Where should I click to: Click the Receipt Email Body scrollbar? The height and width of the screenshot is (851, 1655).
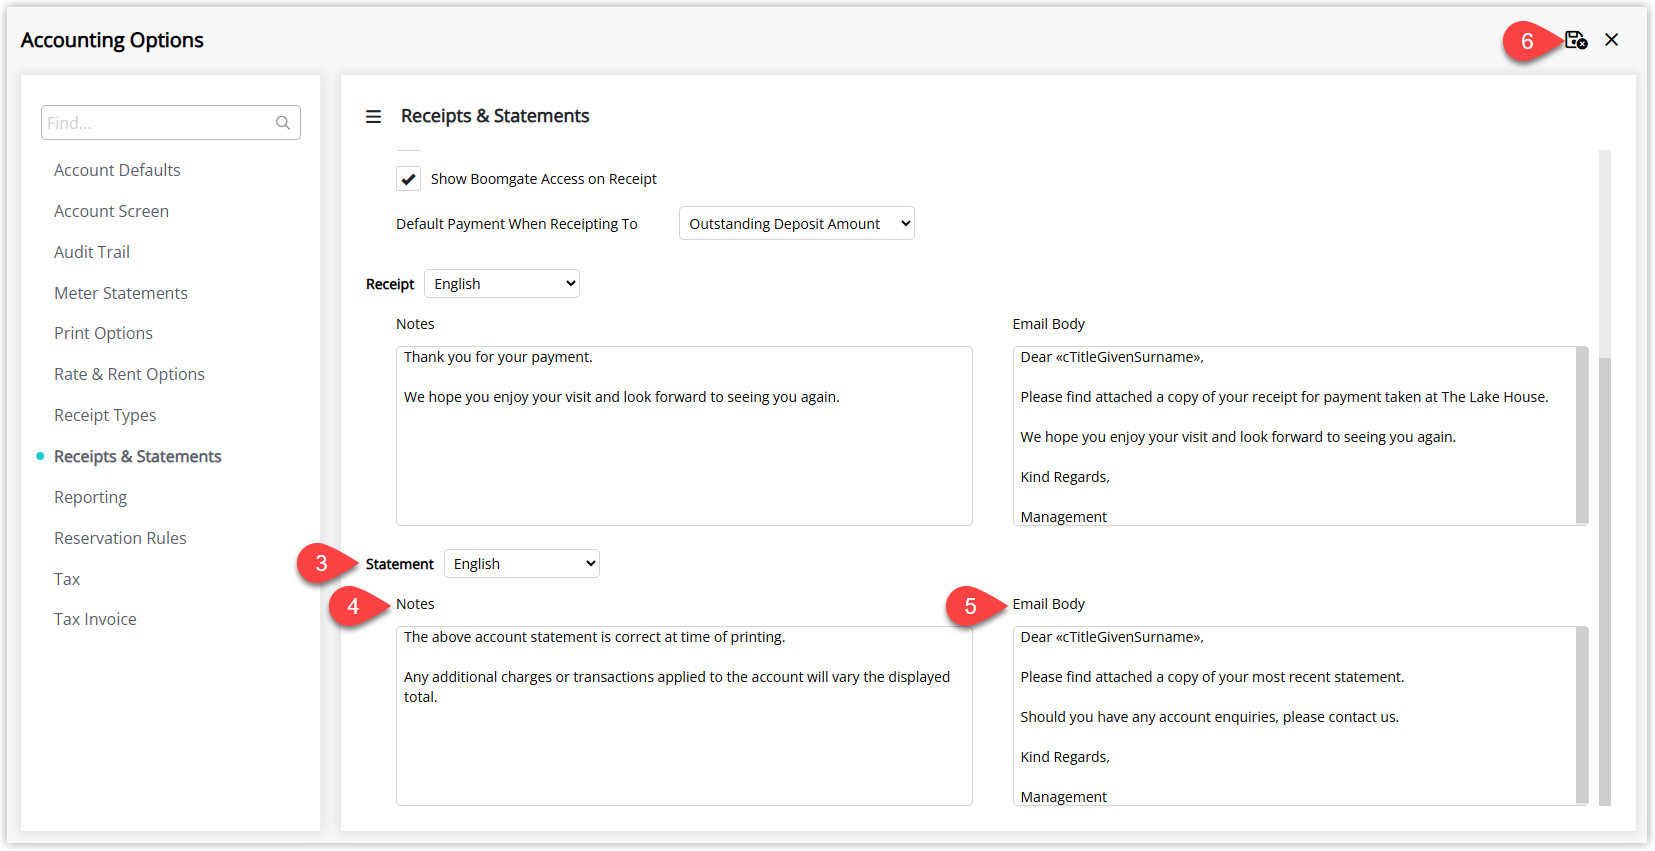click(1582, 434)
